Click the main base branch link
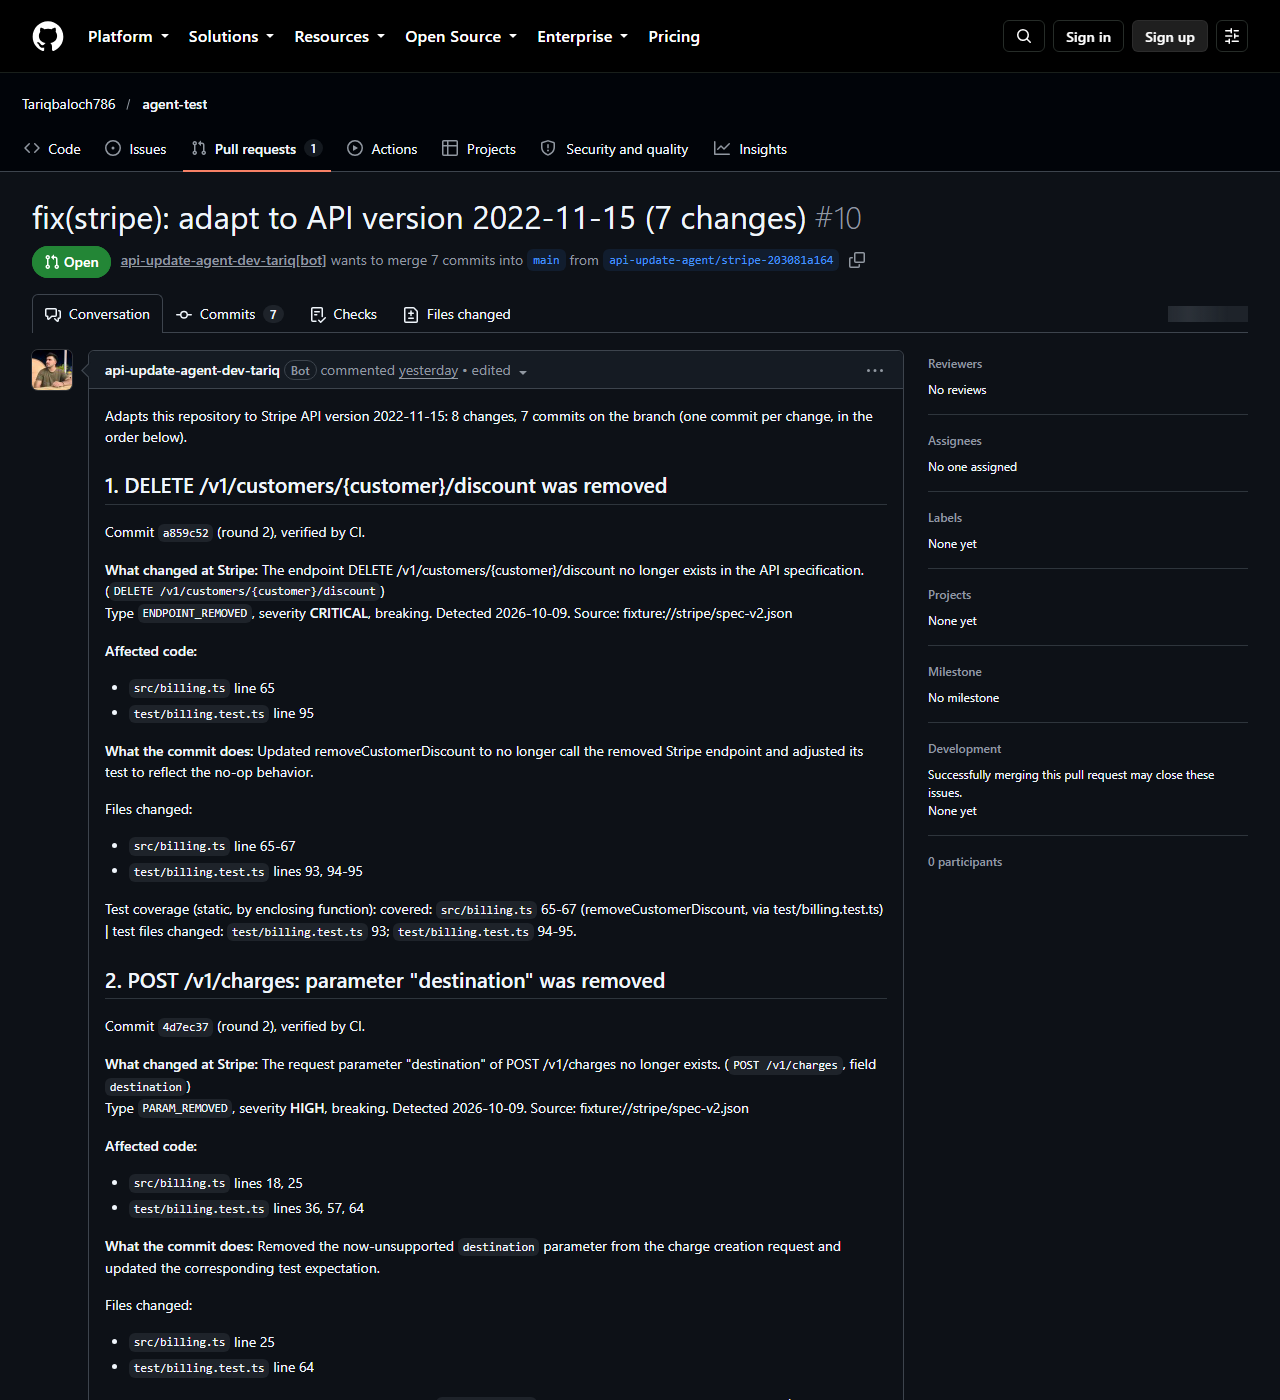This screenshot has width=1280, height=1400. [546, 260]
